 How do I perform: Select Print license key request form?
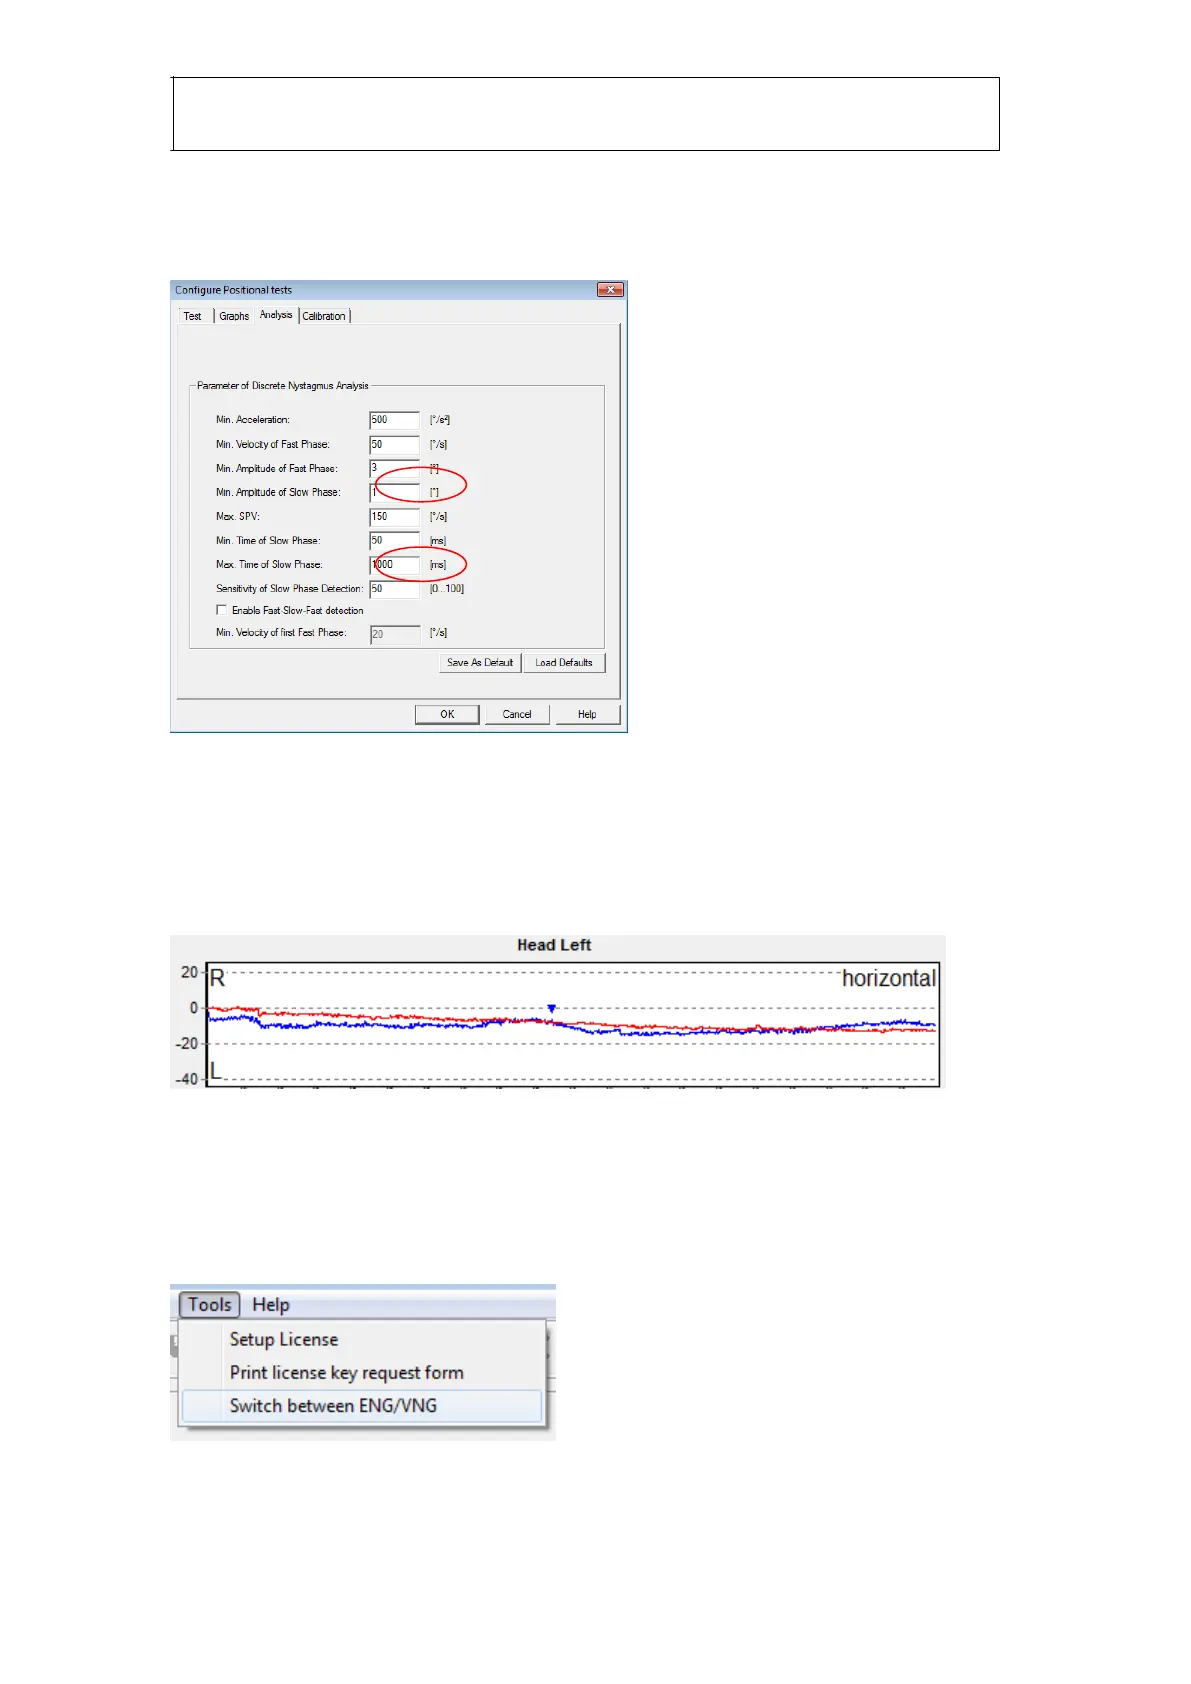pyautogui.click(x=347, y=1373)
